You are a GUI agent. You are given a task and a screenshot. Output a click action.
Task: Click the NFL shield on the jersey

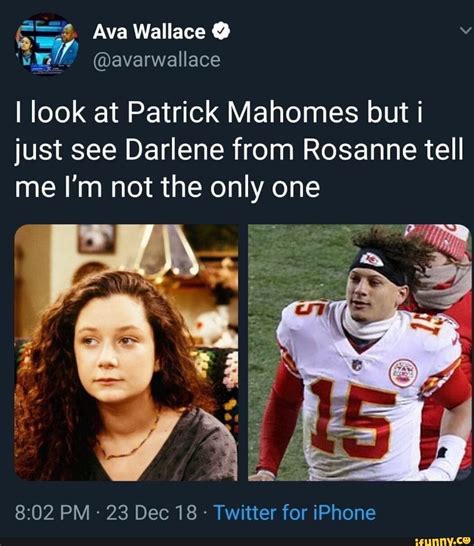tap(357, 365)
